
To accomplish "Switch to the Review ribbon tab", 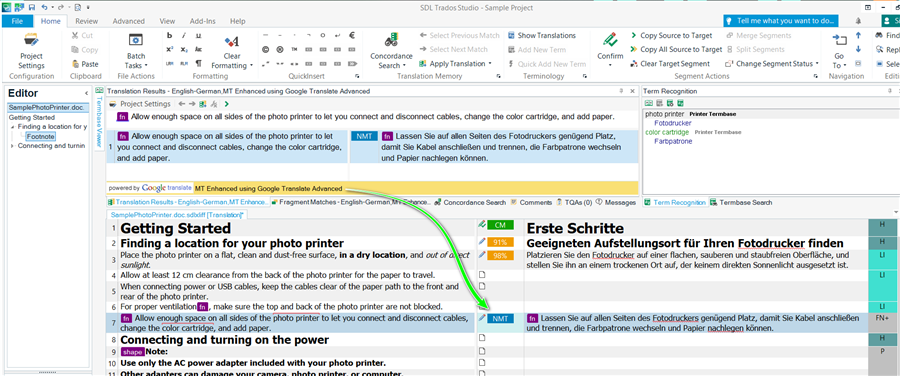I will pyautogui.click(x=86, y=21).
